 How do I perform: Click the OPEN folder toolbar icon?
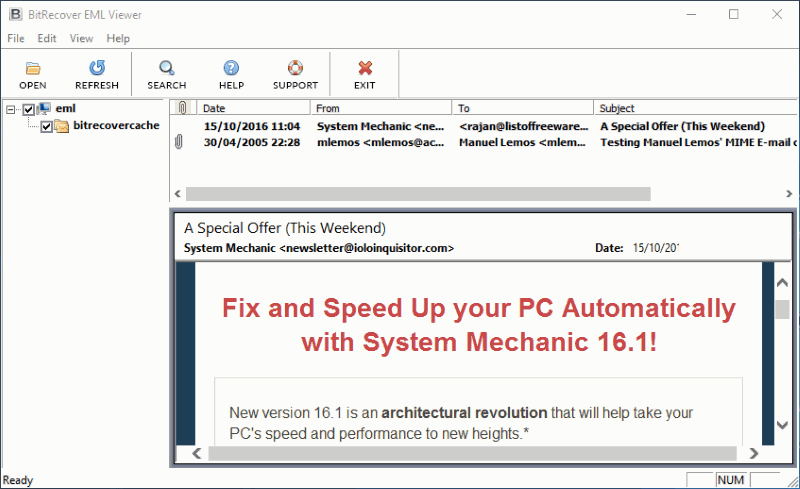pyautogui.click(x=33, y=68)
